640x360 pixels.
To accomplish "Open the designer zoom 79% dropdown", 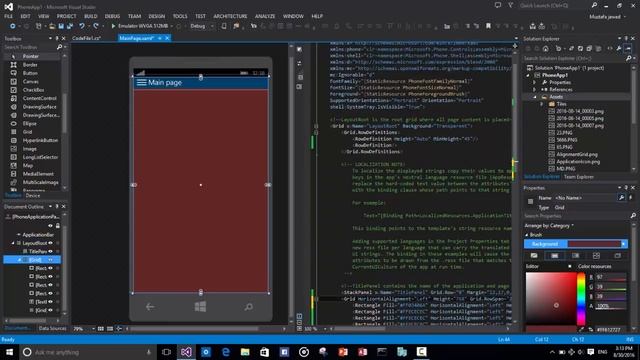I will coord(93,329).
